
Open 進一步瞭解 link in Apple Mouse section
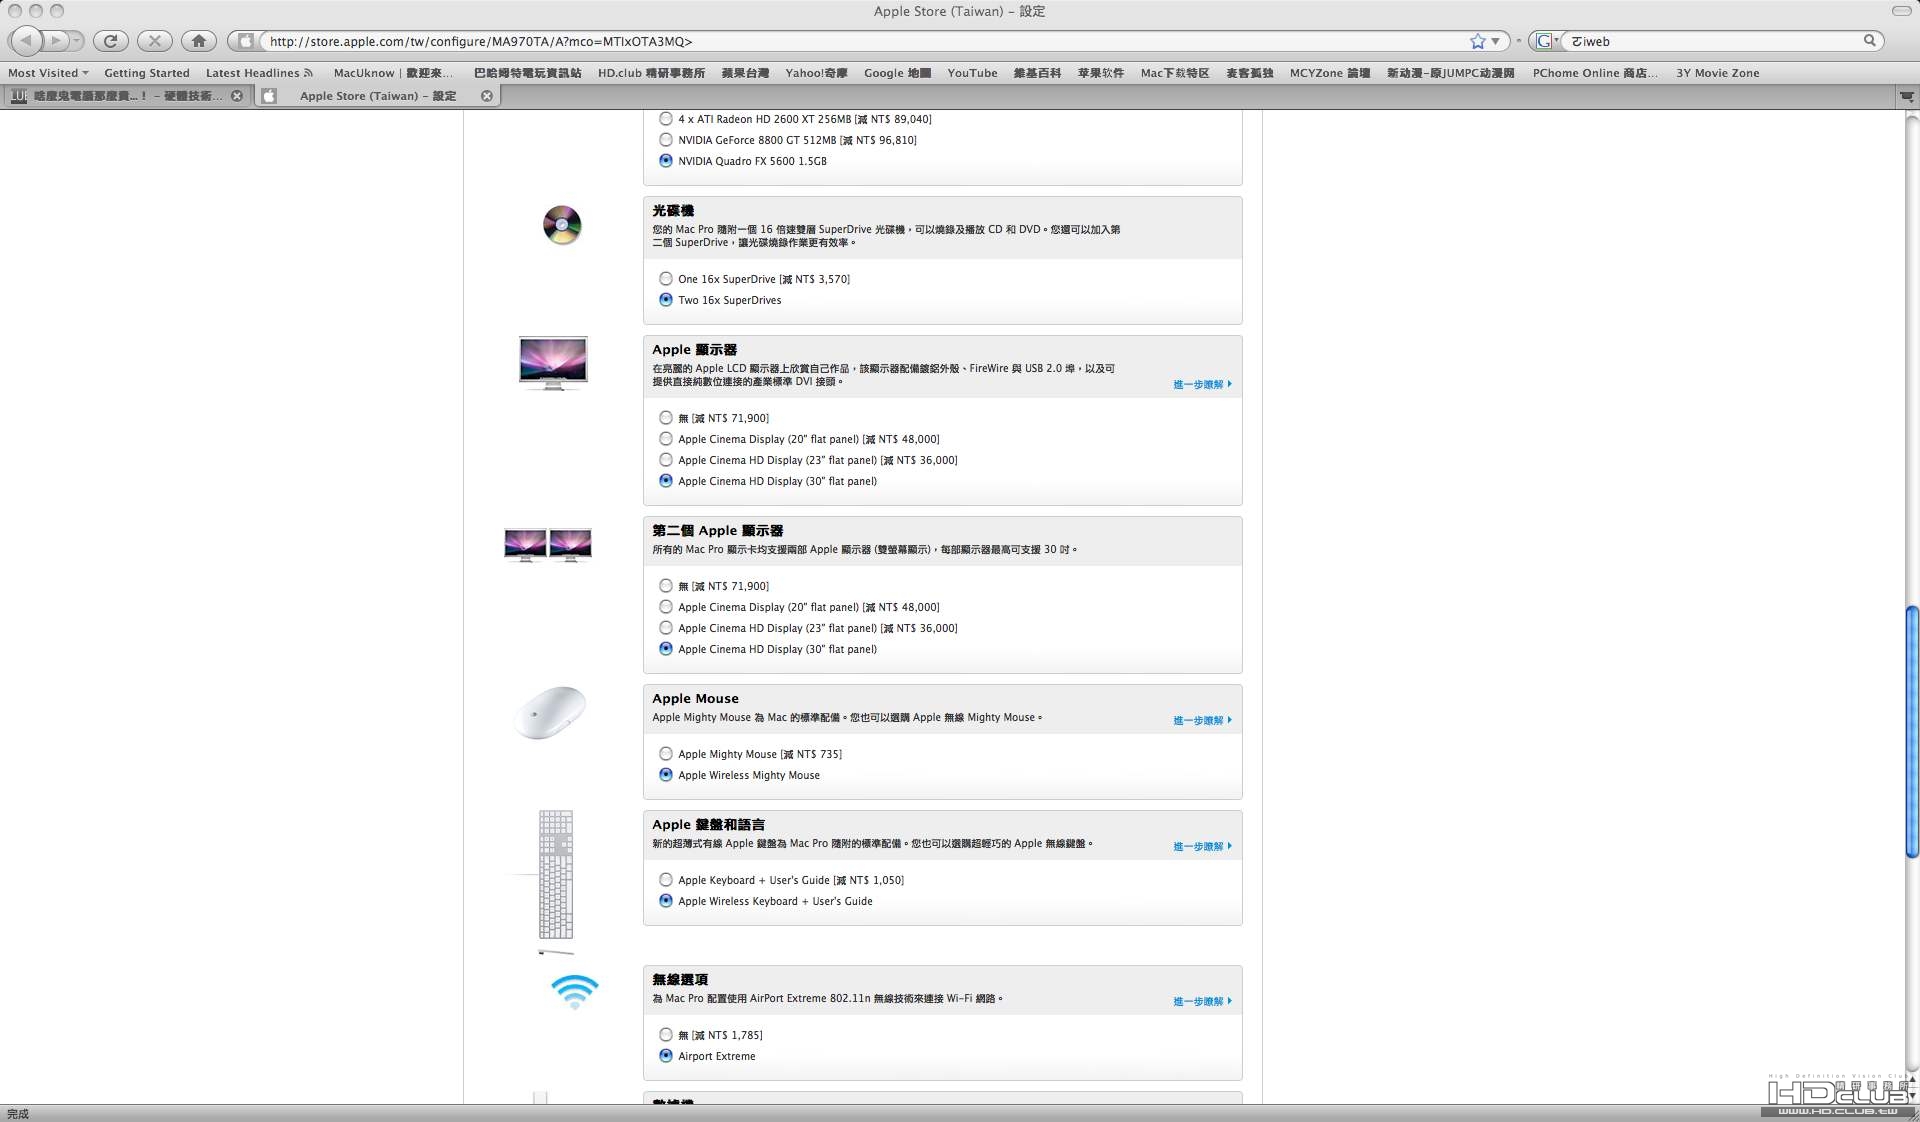click(x=1202, y=721)
